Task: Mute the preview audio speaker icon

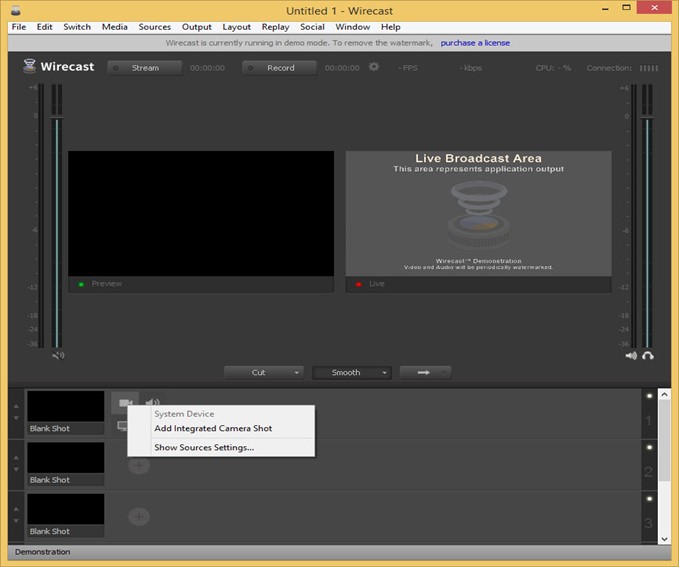Action: point(58,356)
